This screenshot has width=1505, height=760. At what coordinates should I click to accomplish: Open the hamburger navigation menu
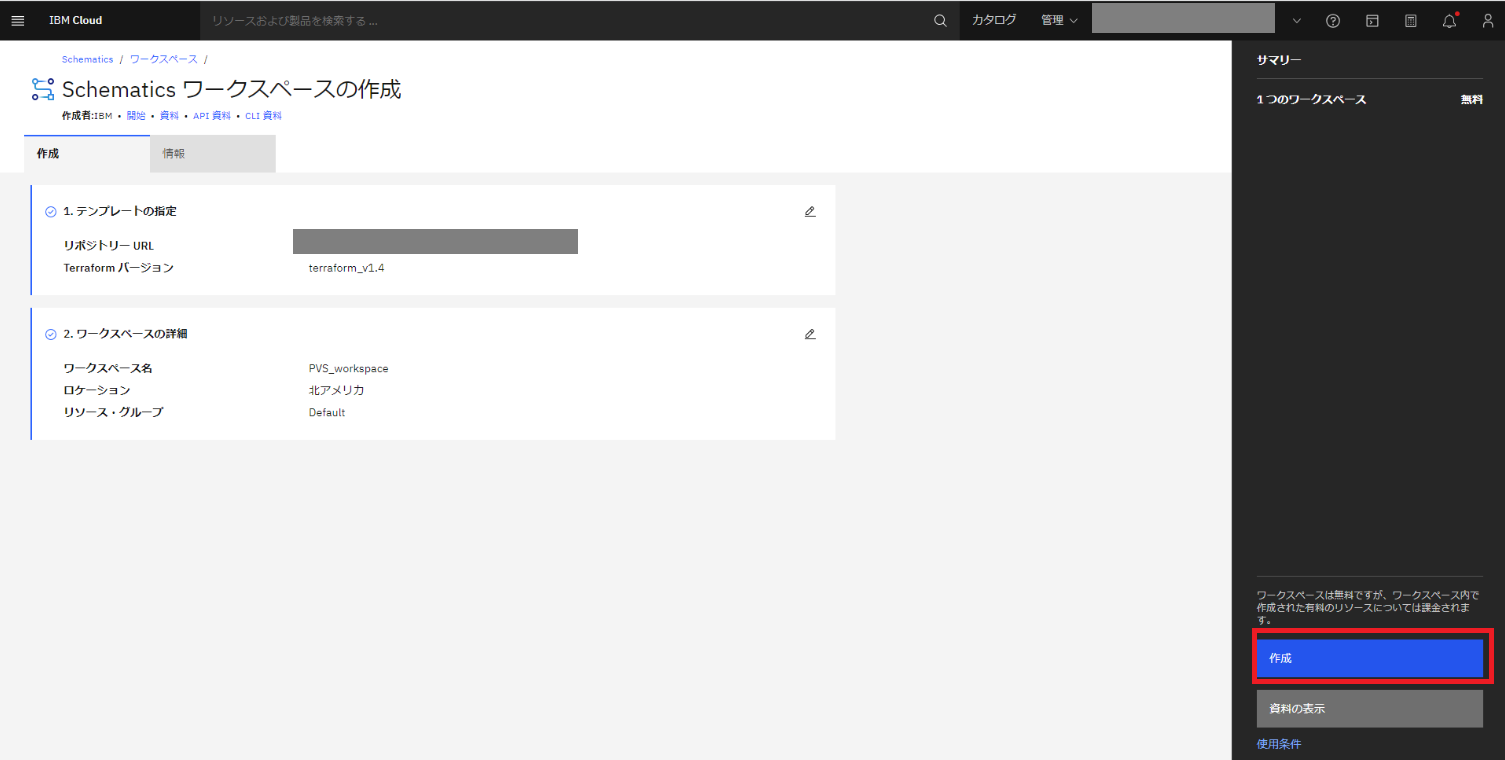17,20
